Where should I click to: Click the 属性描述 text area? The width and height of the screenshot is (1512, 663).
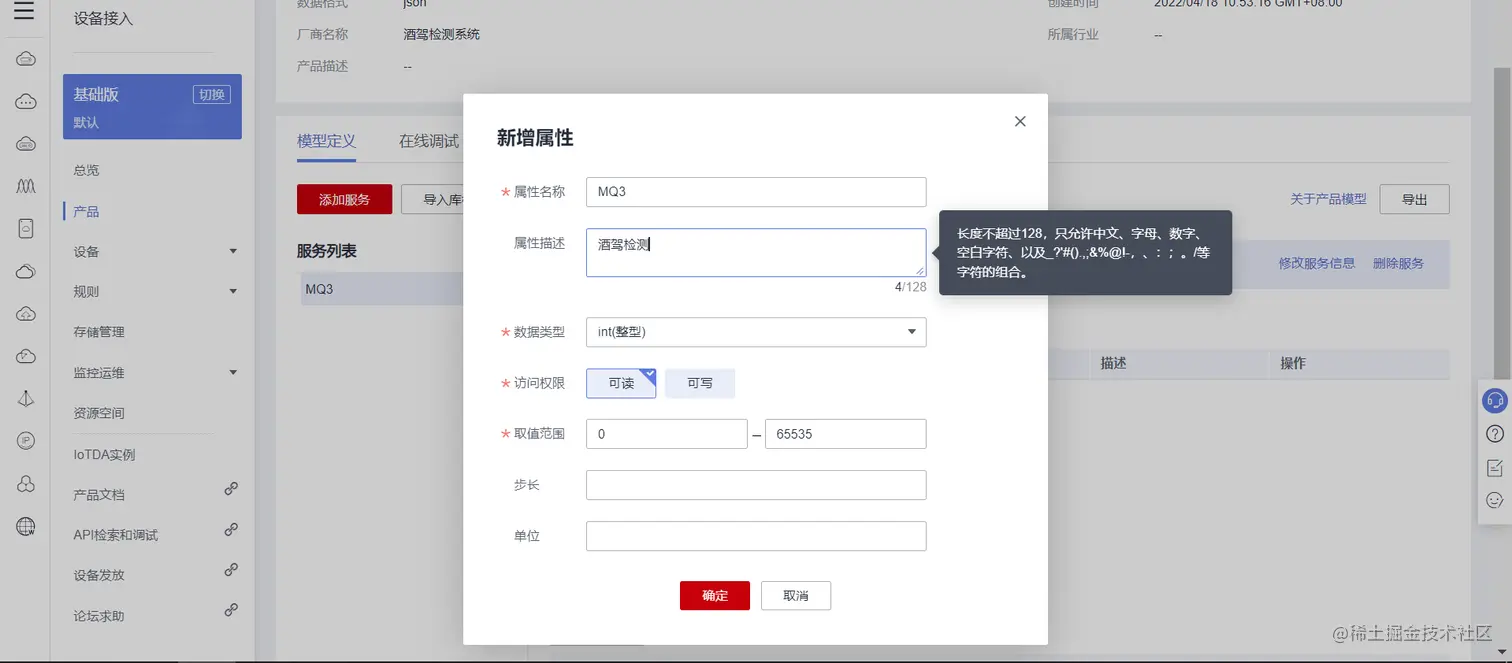[756, 252]
